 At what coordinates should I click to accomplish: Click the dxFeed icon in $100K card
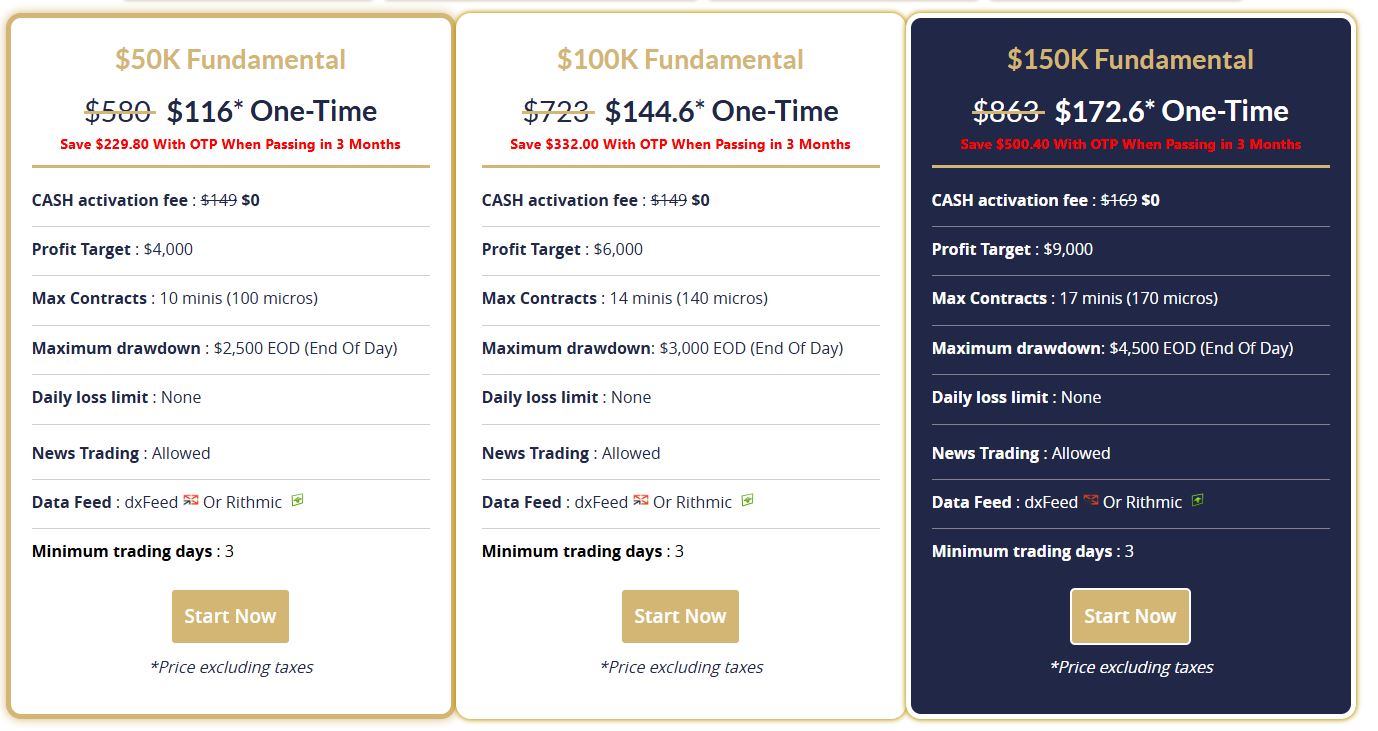pyautogui.click(x=641, y=500)
